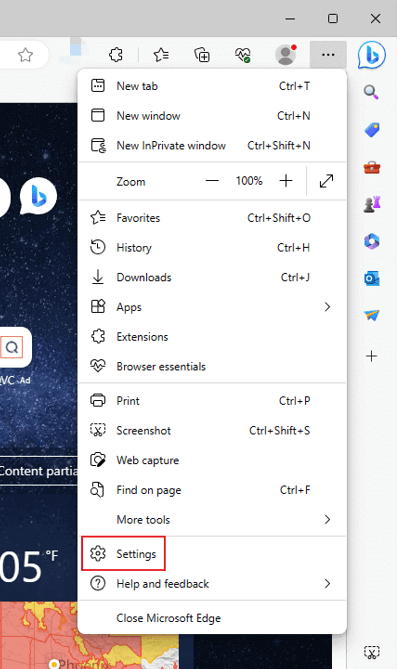Click sidebar screenshot scissors icon at bottom
The image size is (397, 669).
[x=372, y=652]
